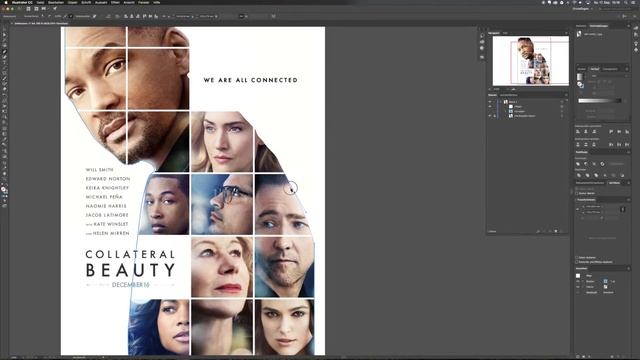Open the Navigator panel flyout menu

(x=567, y=33)
